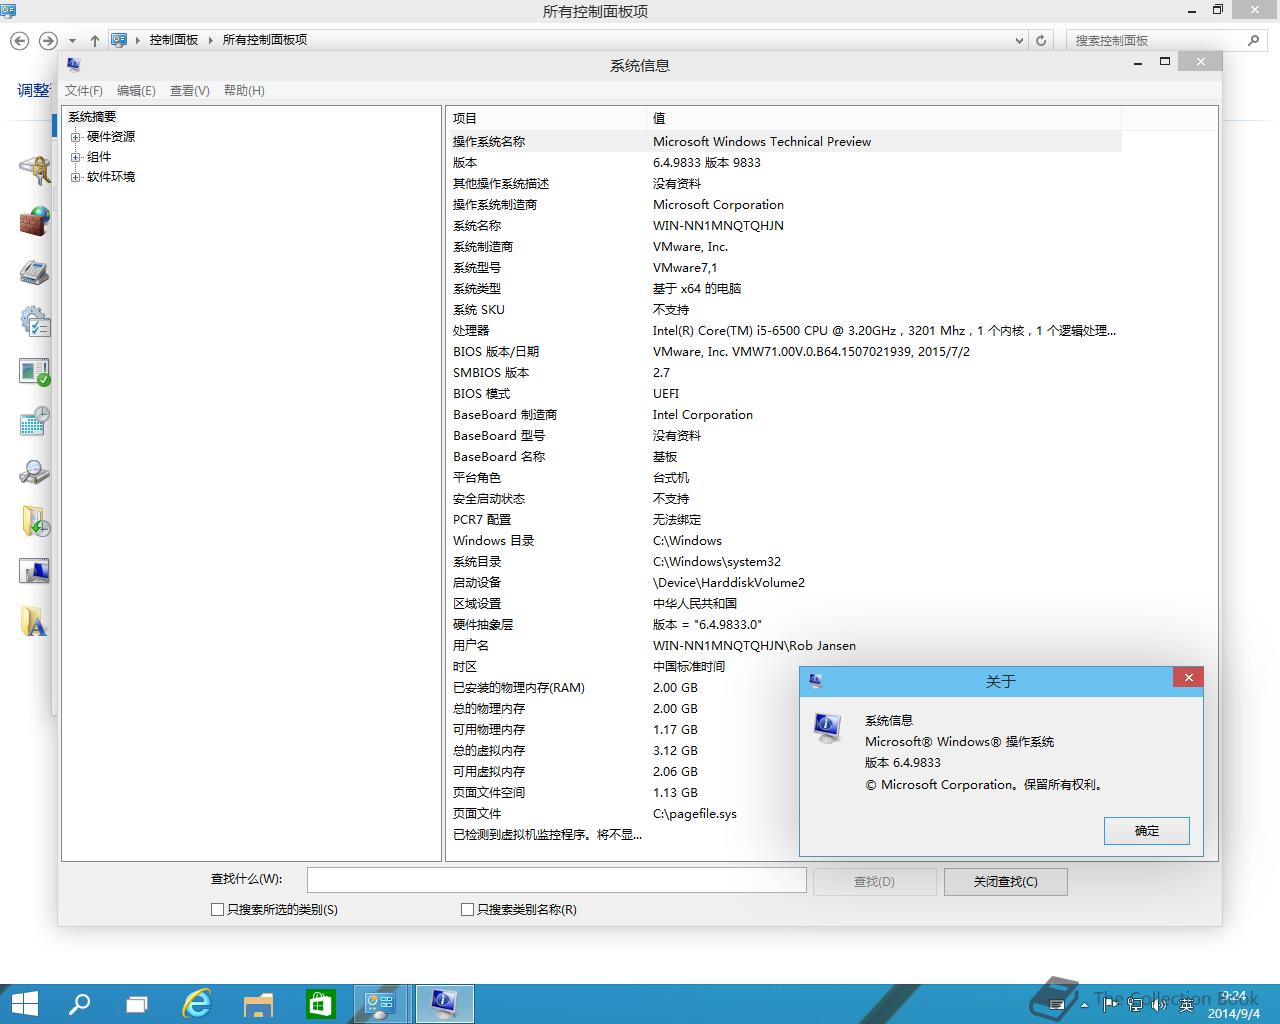This screenshot has height=1024, width=1280.
Task: Open the BitLocker drive encryption icon
Action: click(35, 170)
